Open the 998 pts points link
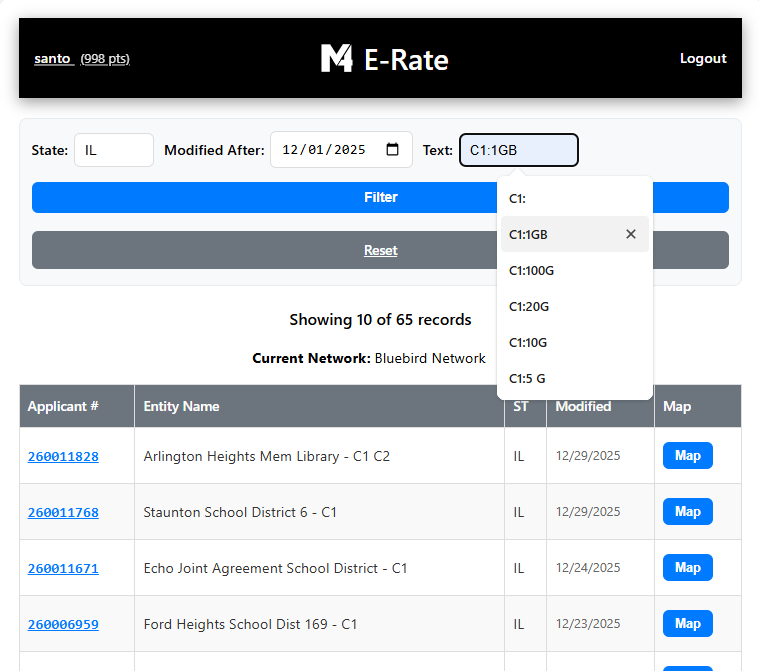This screenshot has width=759, height=671. point(105,59)
